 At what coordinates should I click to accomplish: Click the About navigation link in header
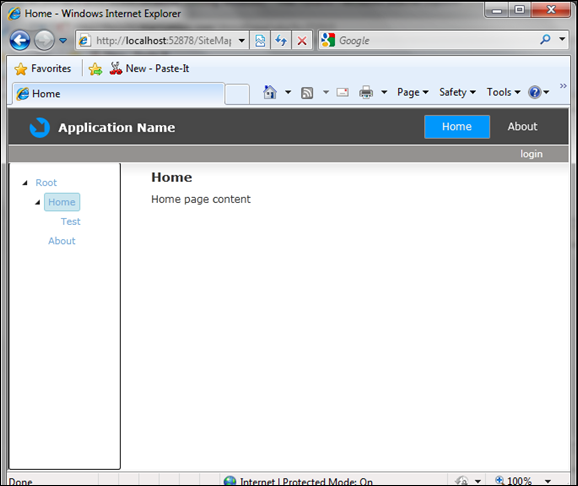522,126
